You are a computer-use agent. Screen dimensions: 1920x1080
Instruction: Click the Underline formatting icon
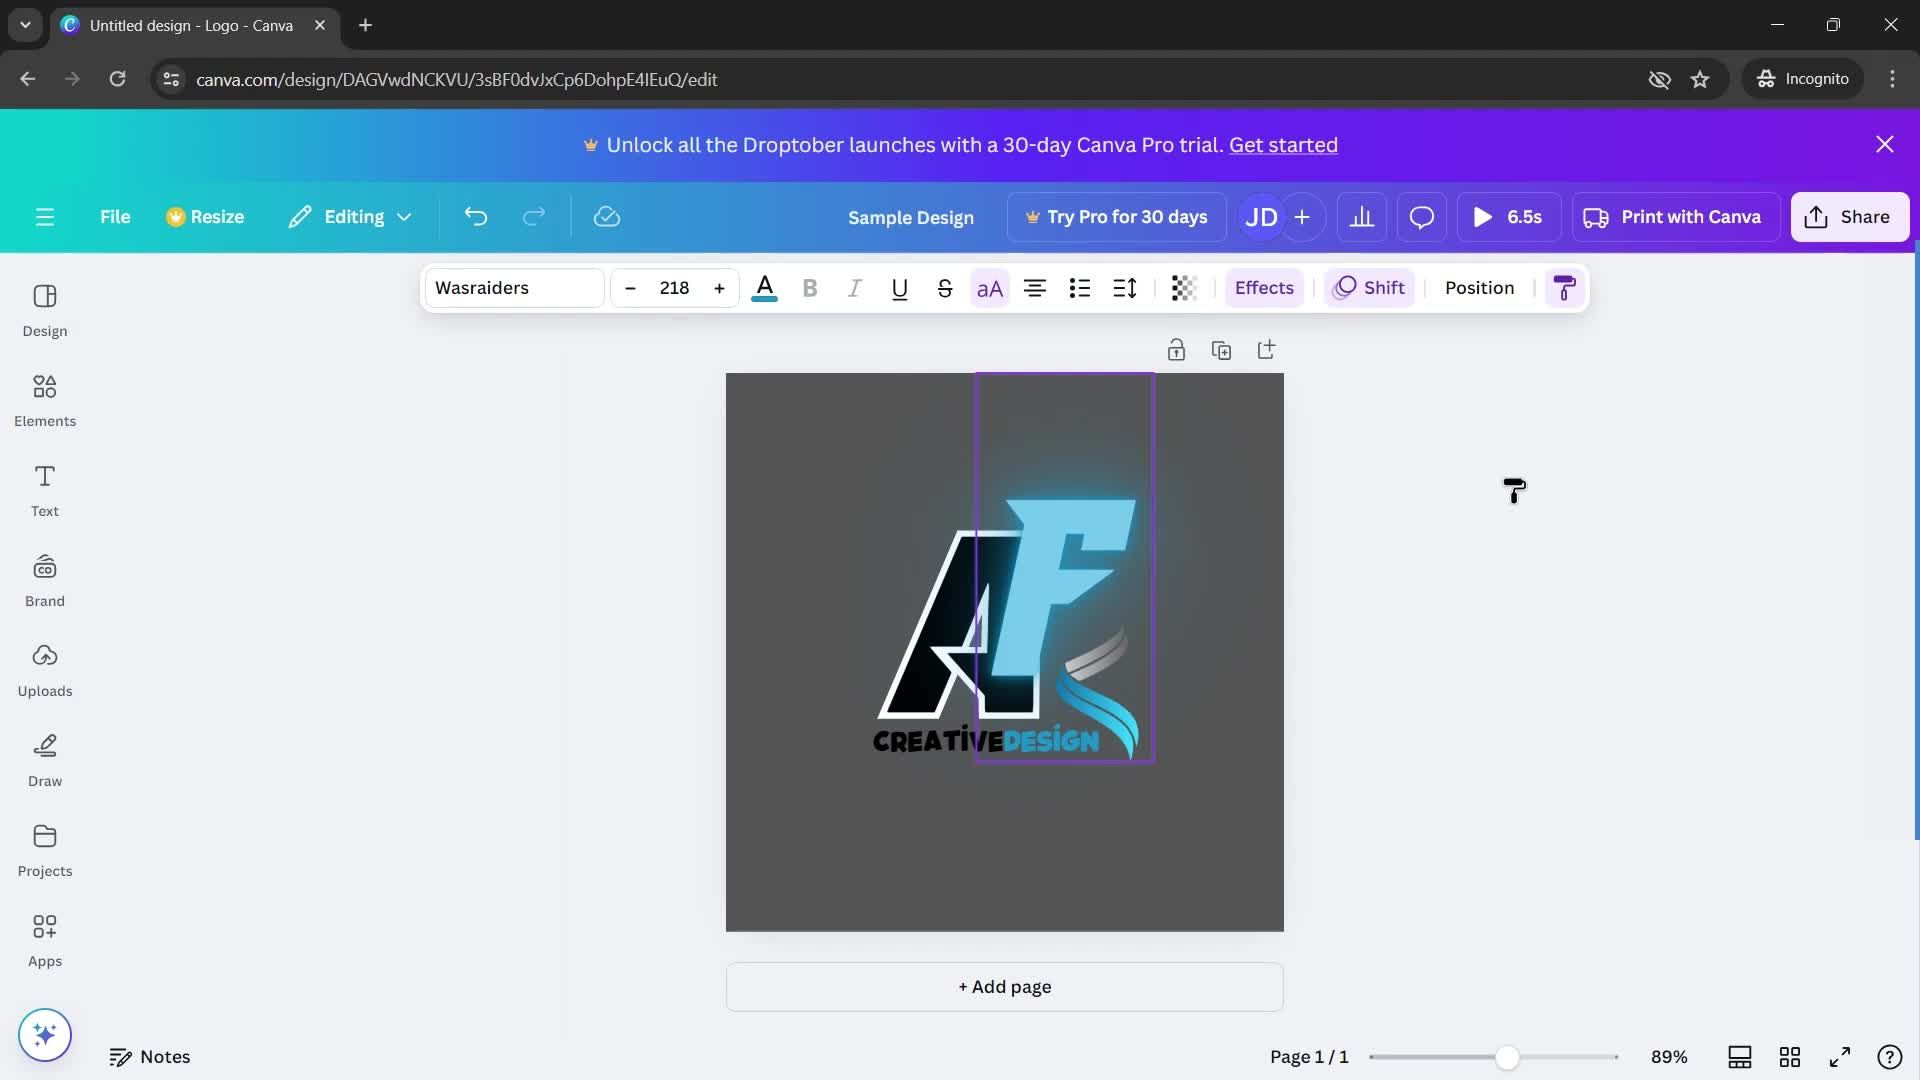[898, 287]
